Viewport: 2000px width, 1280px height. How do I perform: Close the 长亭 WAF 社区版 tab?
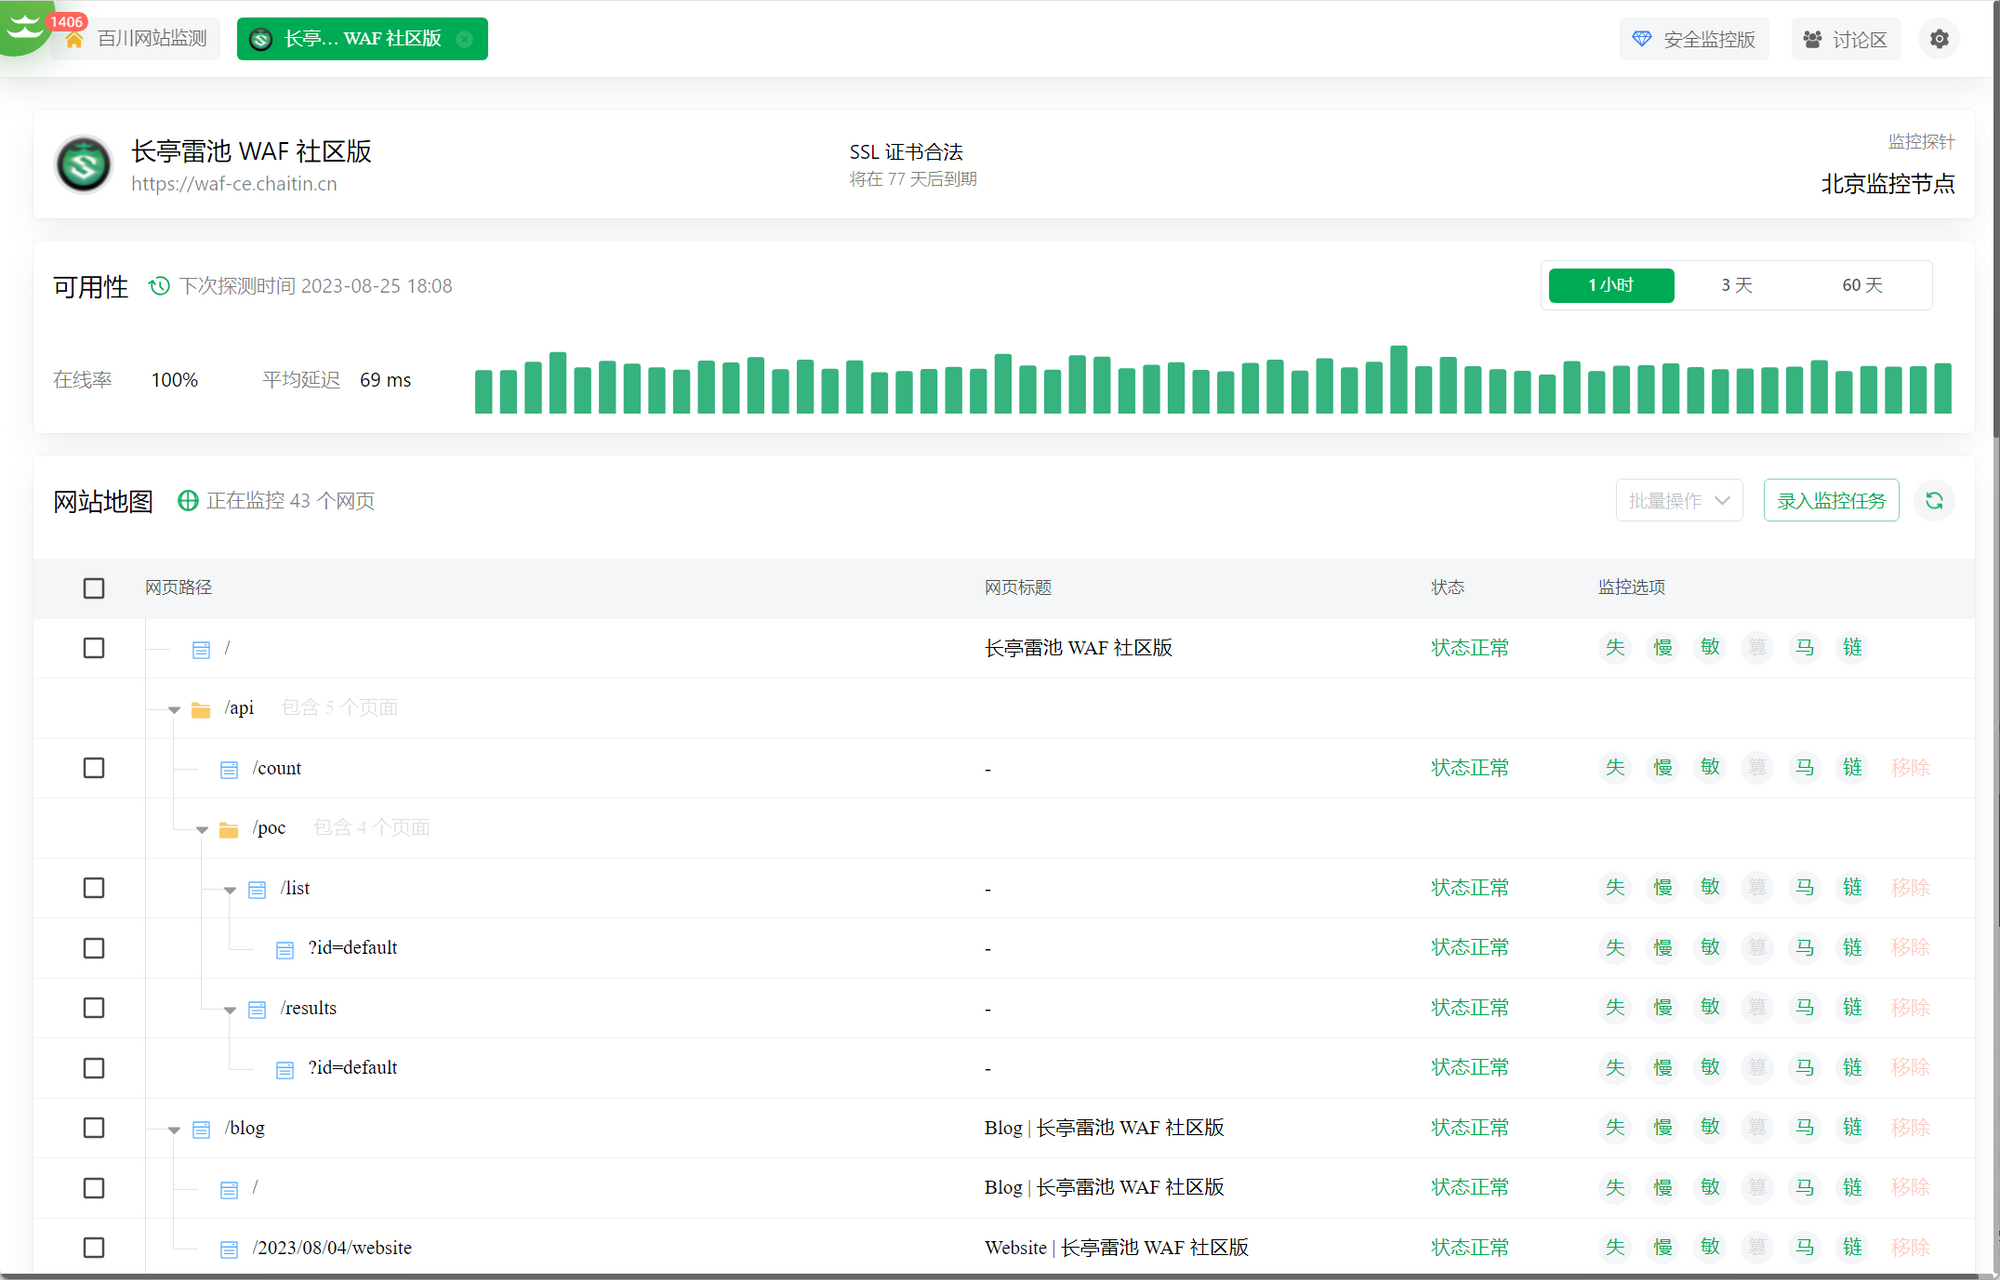point(465,39)
